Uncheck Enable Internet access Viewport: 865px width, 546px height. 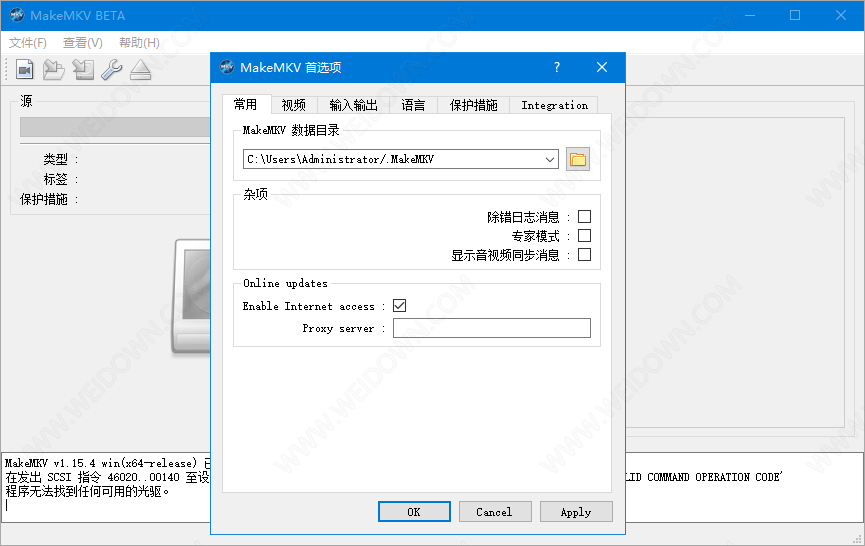point(399,306)
